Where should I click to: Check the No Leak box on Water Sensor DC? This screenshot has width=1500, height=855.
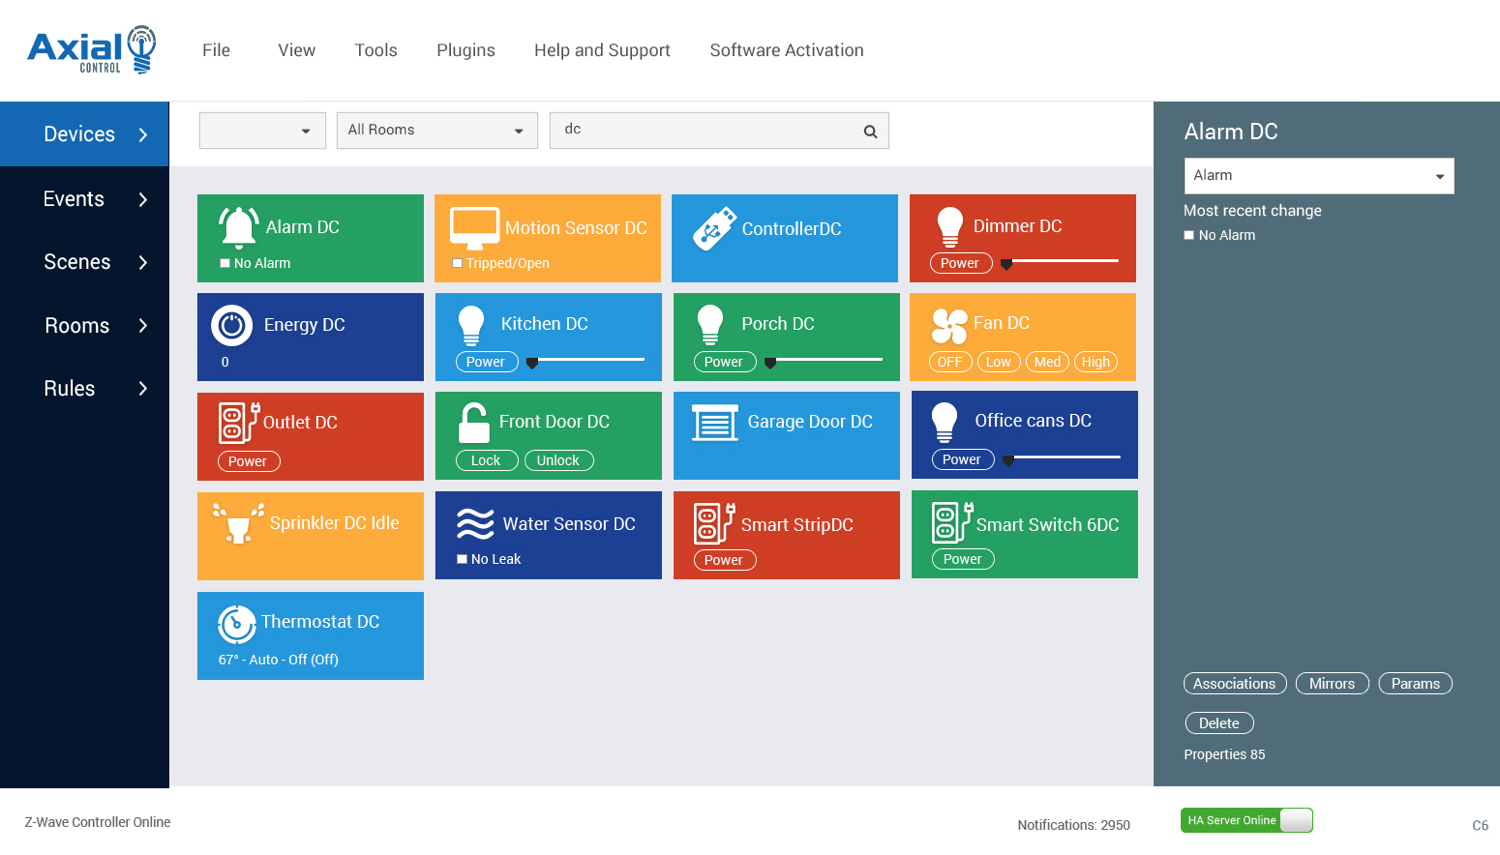(462, 560)
